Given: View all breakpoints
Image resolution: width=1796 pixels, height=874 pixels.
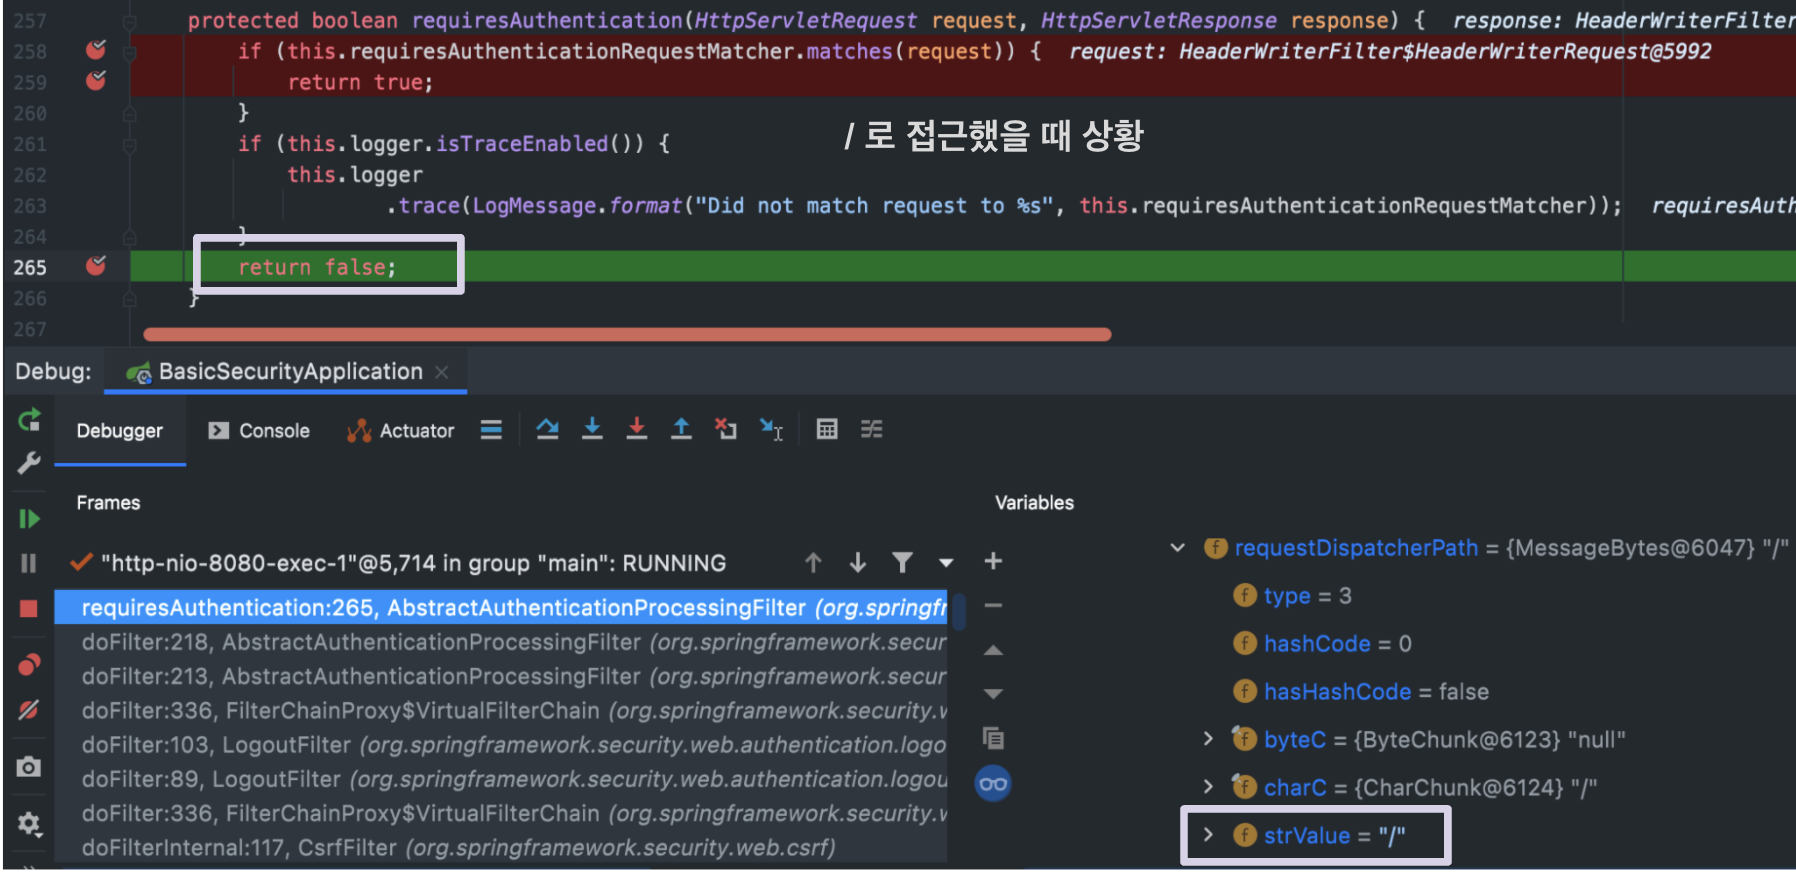Looking at the screenshot, I should point(29,664).
